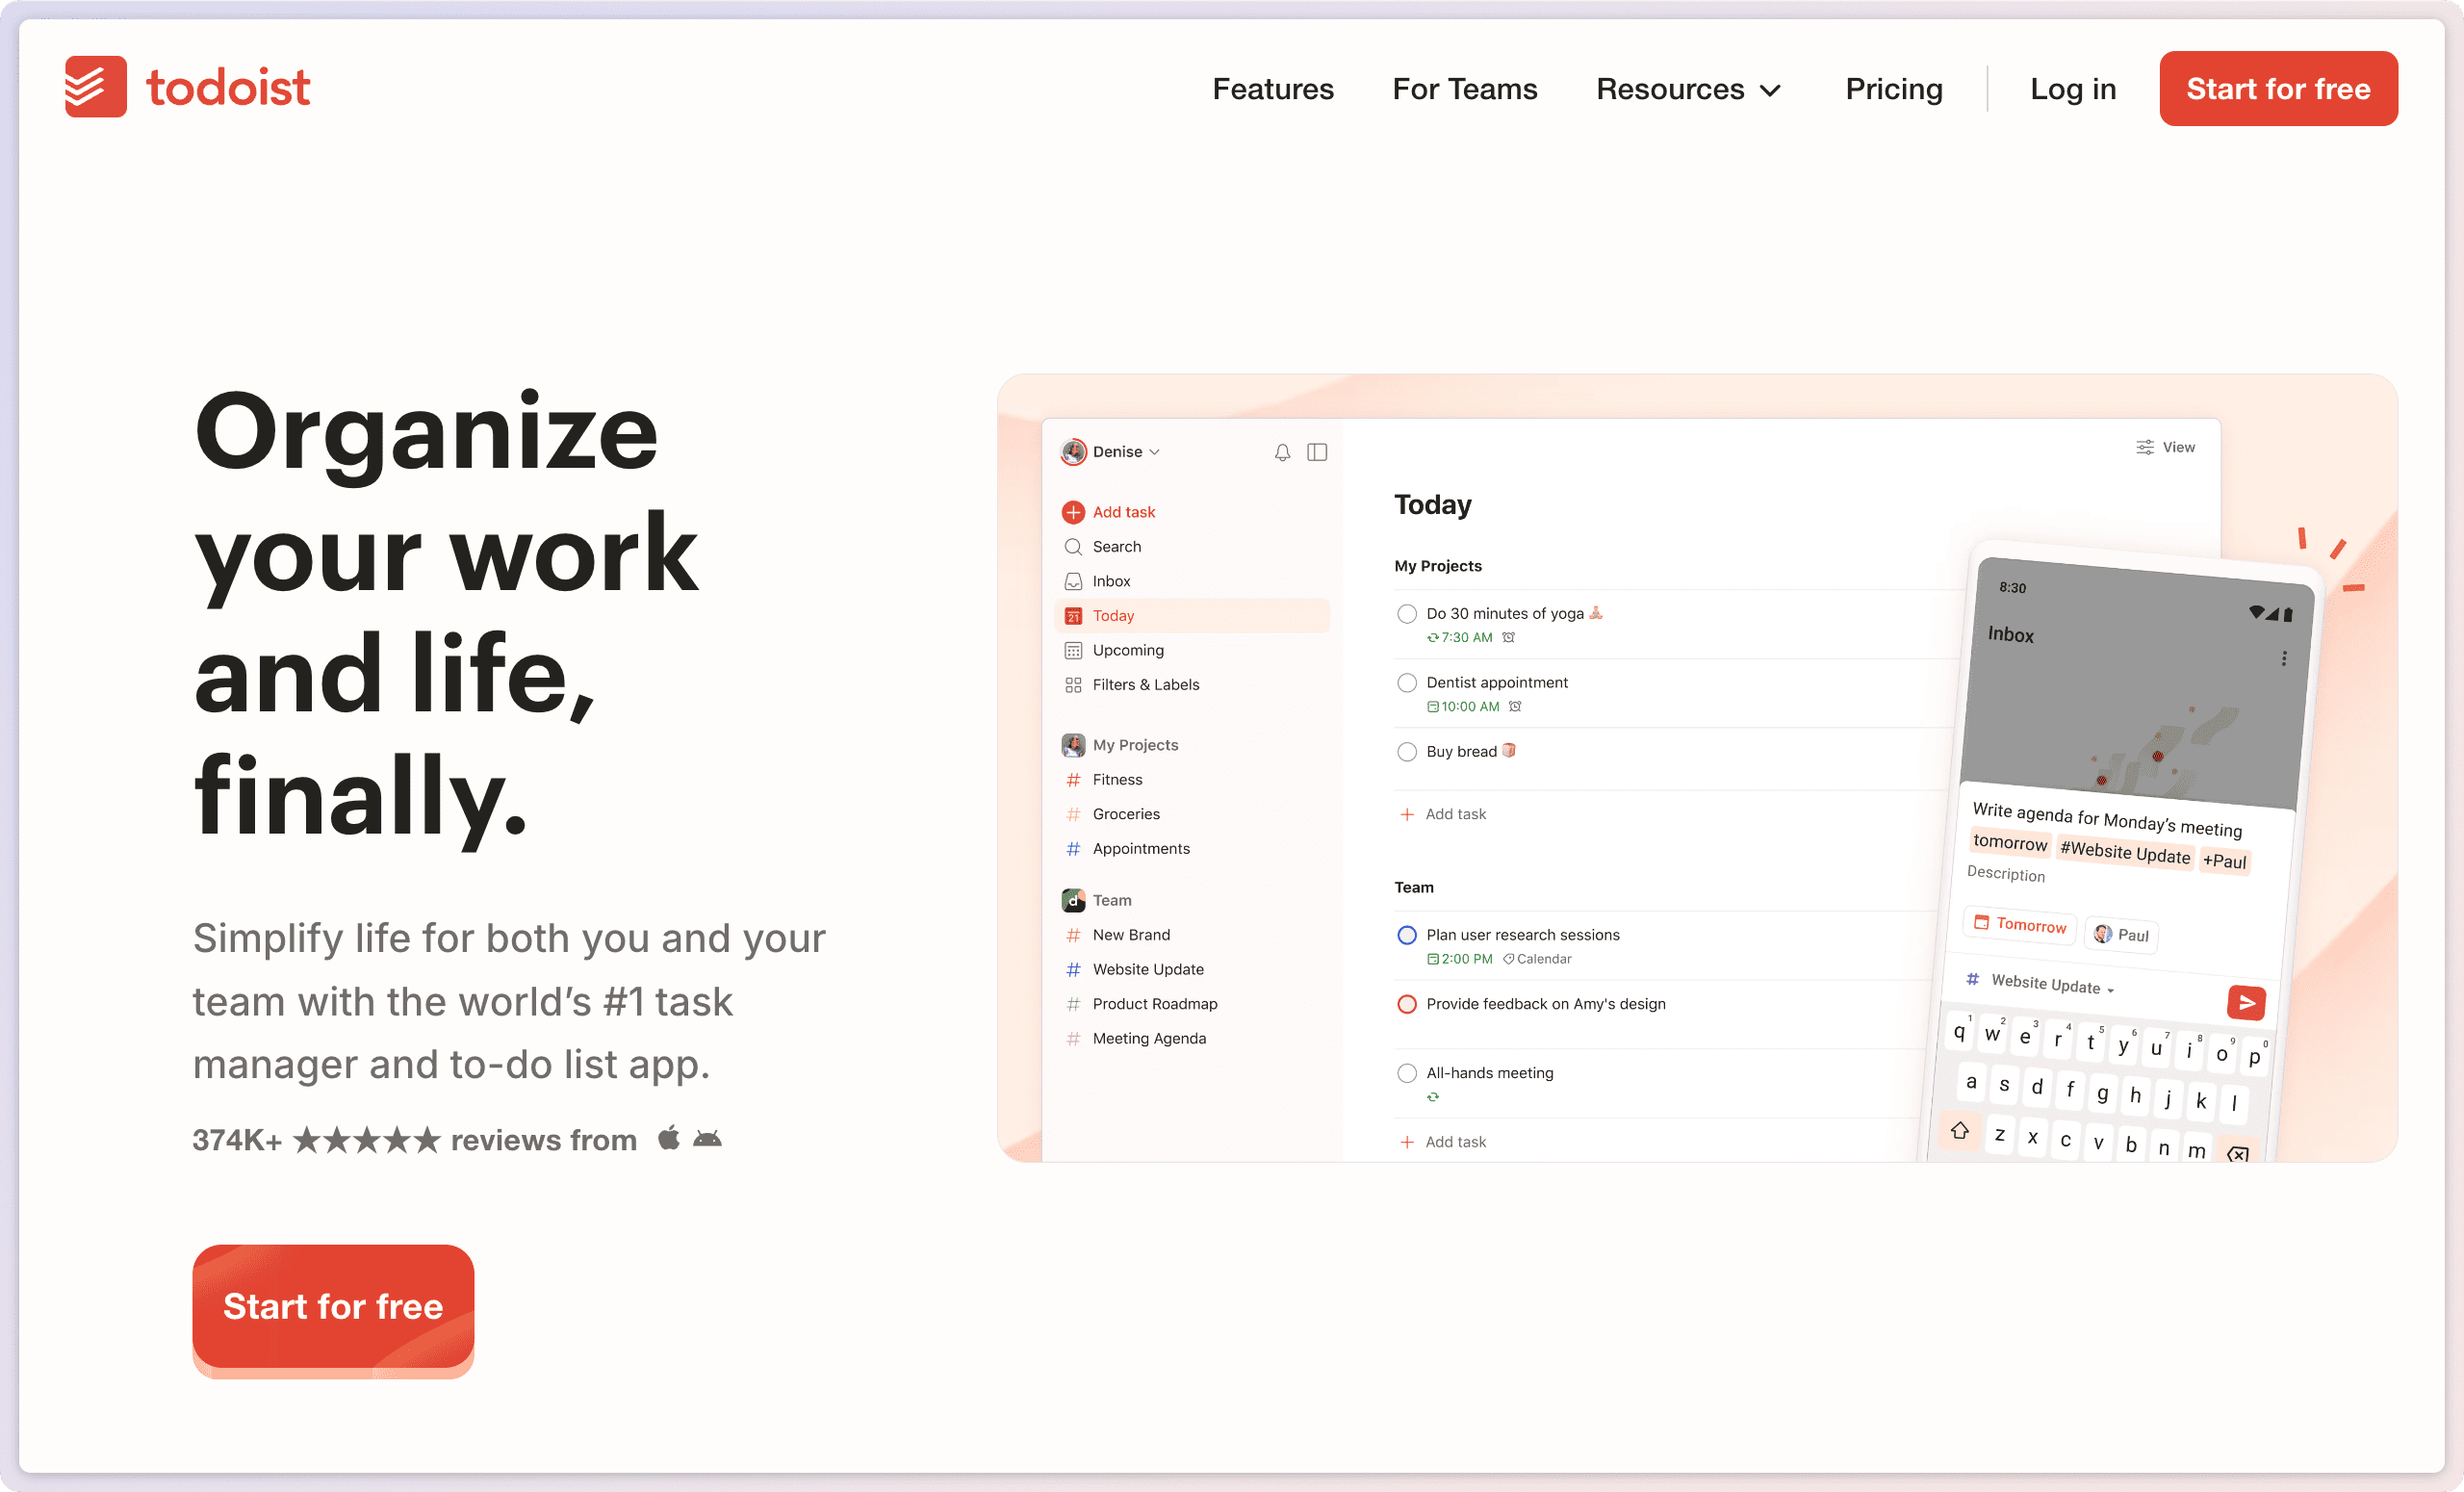The height and width of the screenshot is (1492, 2464).
Task: Click the Filters & Labels icon
Action: click(x=1073, y=684)
